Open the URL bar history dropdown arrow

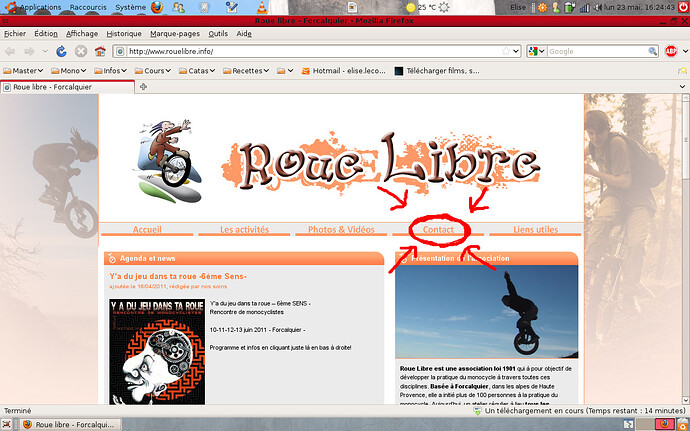516,51
